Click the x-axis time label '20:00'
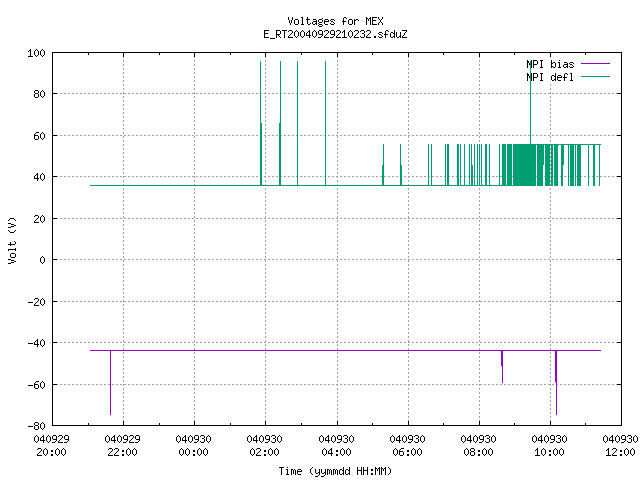 (x=51, y=452)
